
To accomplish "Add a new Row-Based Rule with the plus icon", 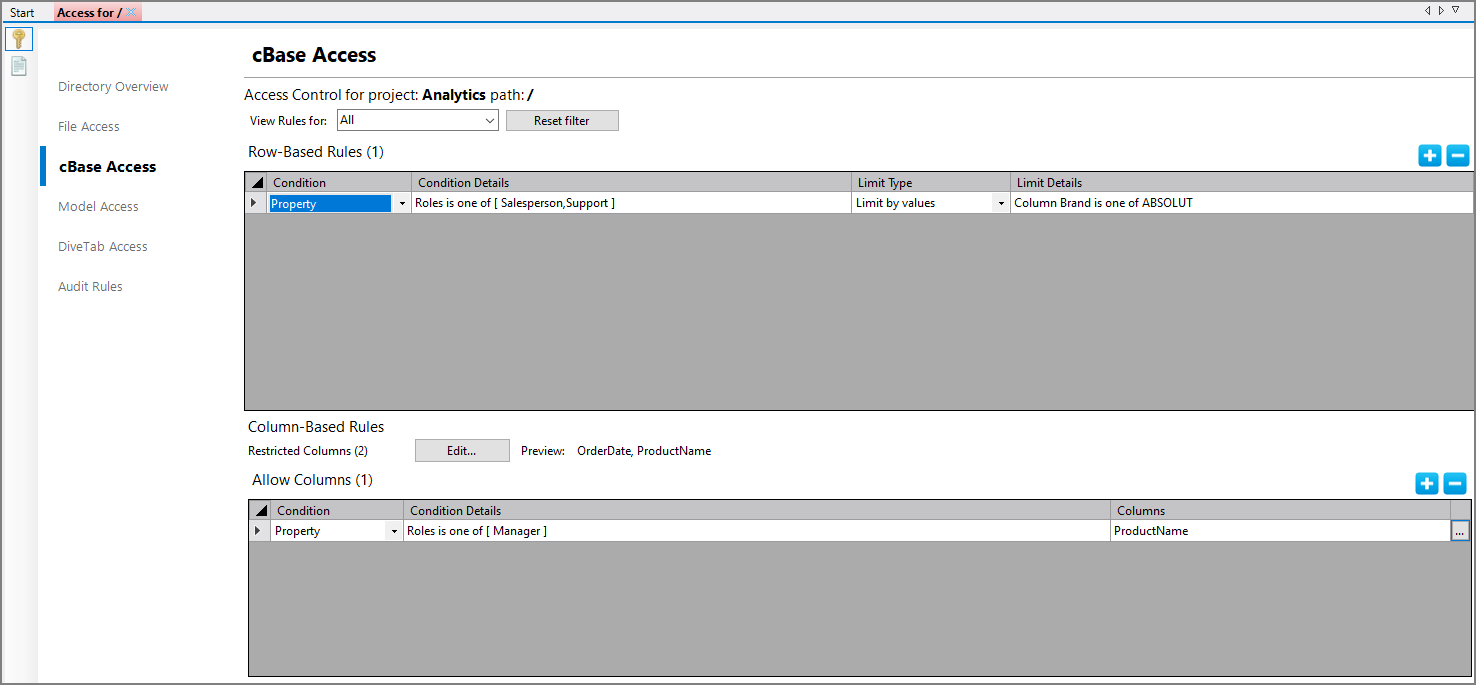I will point(1429,155).
